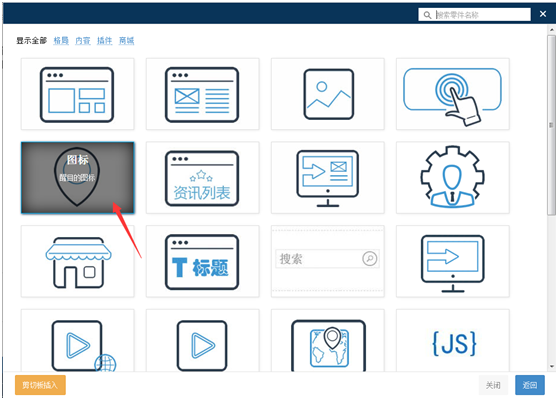Select the gear-and-person member component

(x=453, y=178)
